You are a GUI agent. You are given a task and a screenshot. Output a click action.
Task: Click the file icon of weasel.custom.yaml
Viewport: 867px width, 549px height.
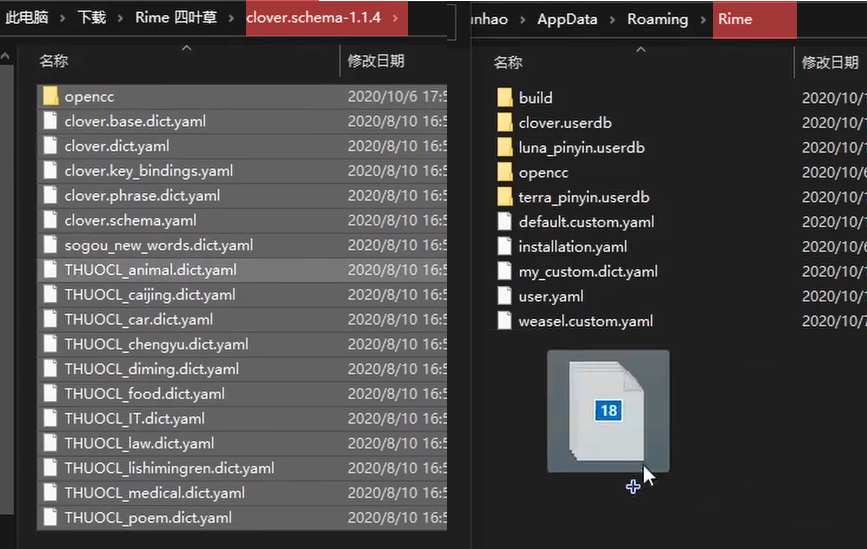504,321
